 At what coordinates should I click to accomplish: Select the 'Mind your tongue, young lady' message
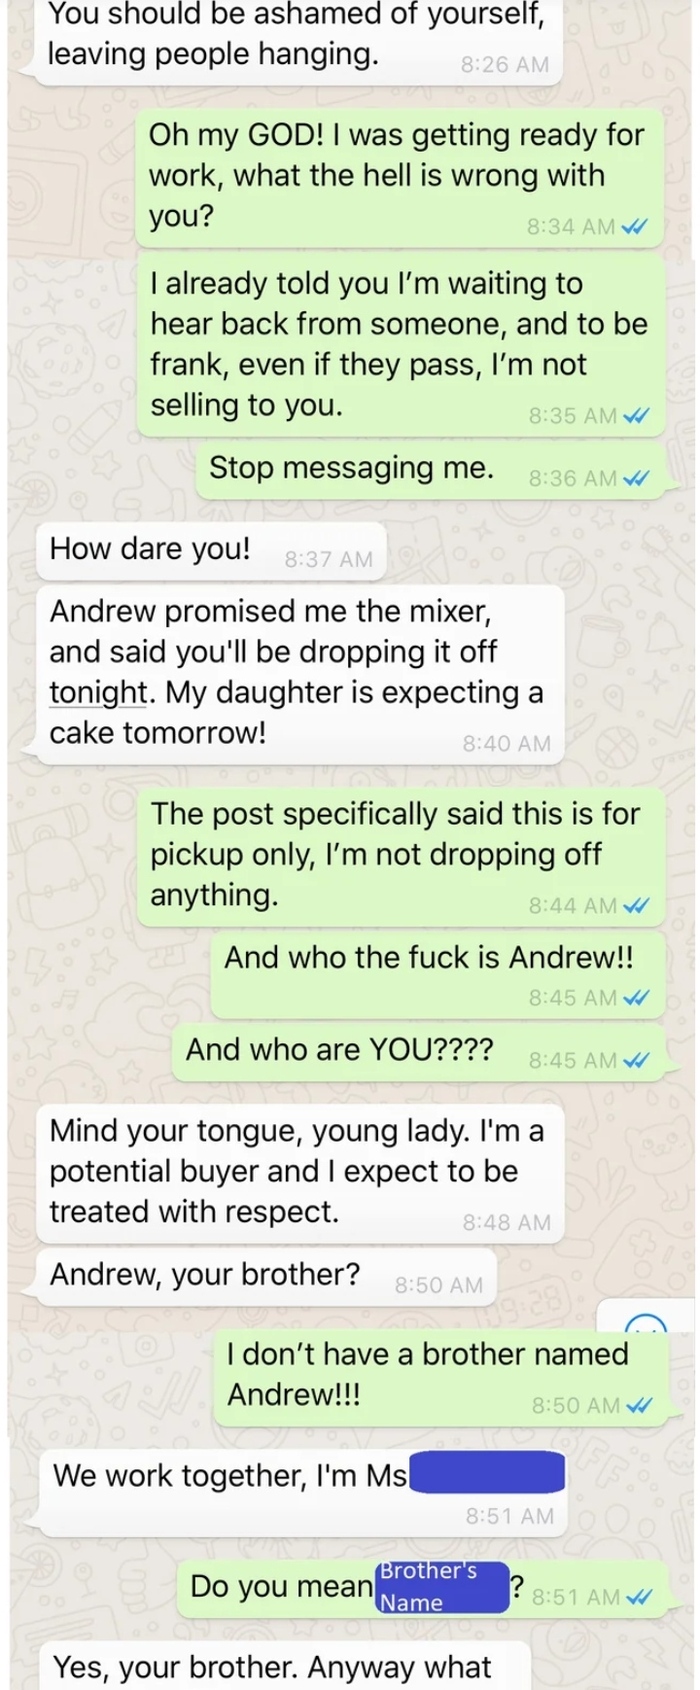300,1173
